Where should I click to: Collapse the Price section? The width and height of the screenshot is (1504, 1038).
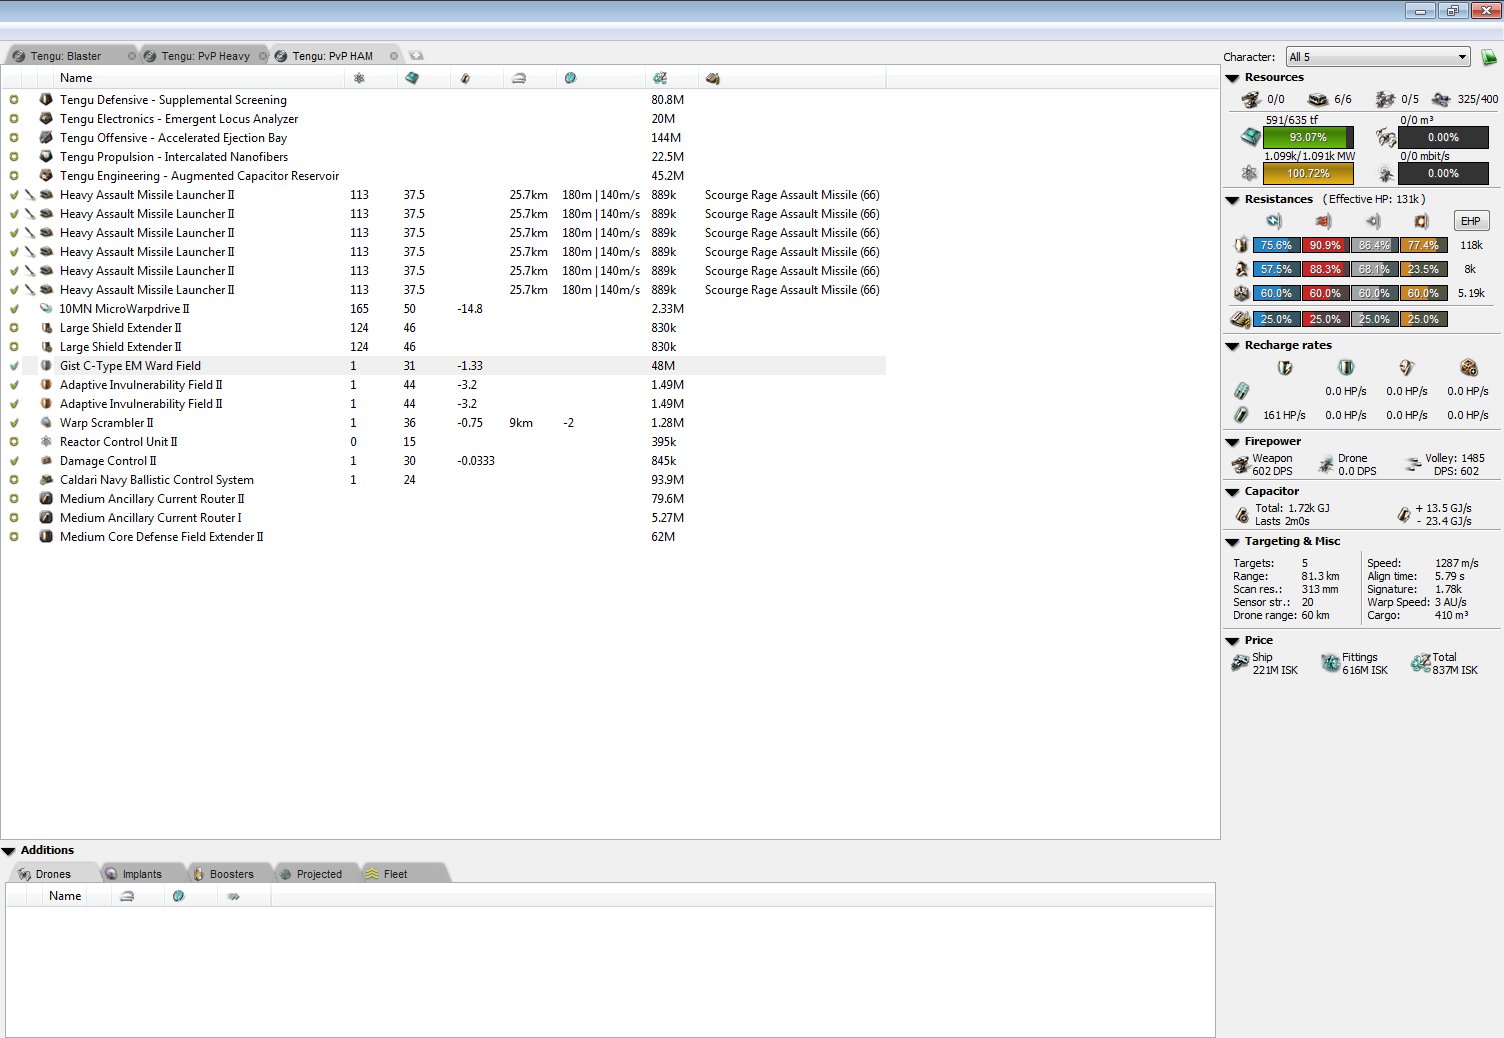tap(1232, 641)
